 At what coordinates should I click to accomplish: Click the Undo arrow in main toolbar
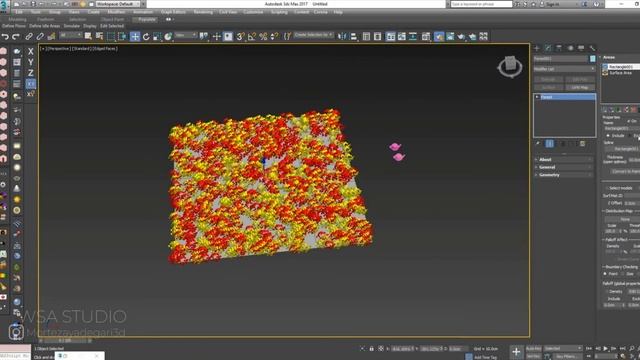coord(5,37)
